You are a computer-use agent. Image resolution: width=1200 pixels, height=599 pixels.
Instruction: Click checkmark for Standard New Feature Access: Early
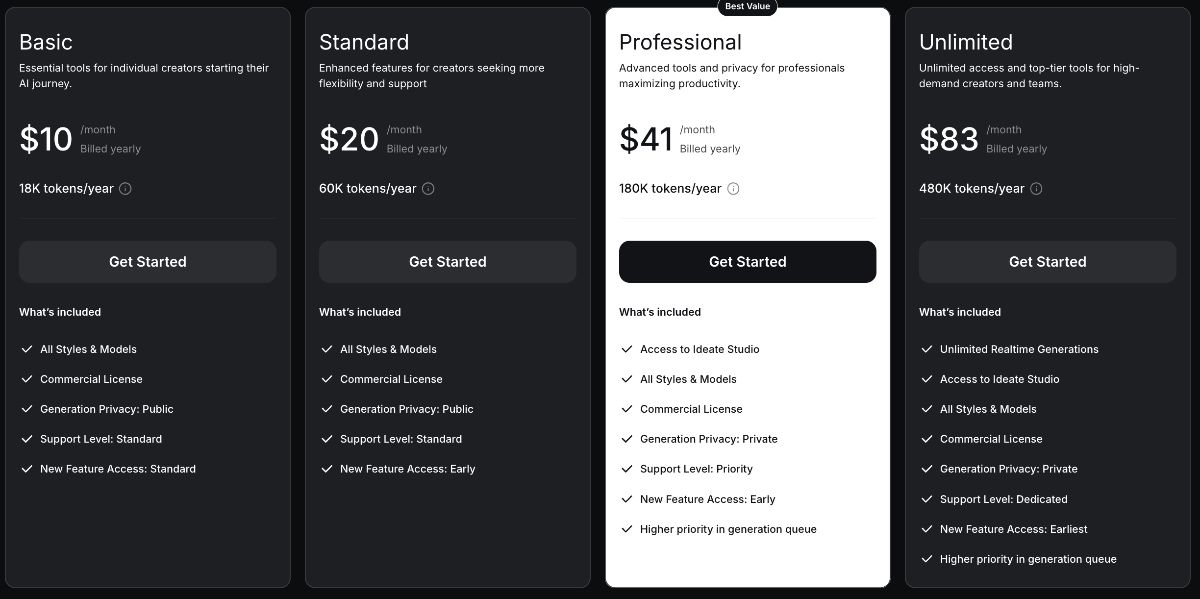click(327, 469)
